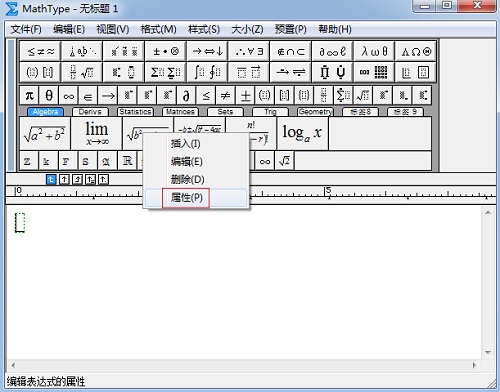This screenshot has height=392, width=500.
Task: Insert the right arrow symbol in the small bar
Action: tap(108, 96)
